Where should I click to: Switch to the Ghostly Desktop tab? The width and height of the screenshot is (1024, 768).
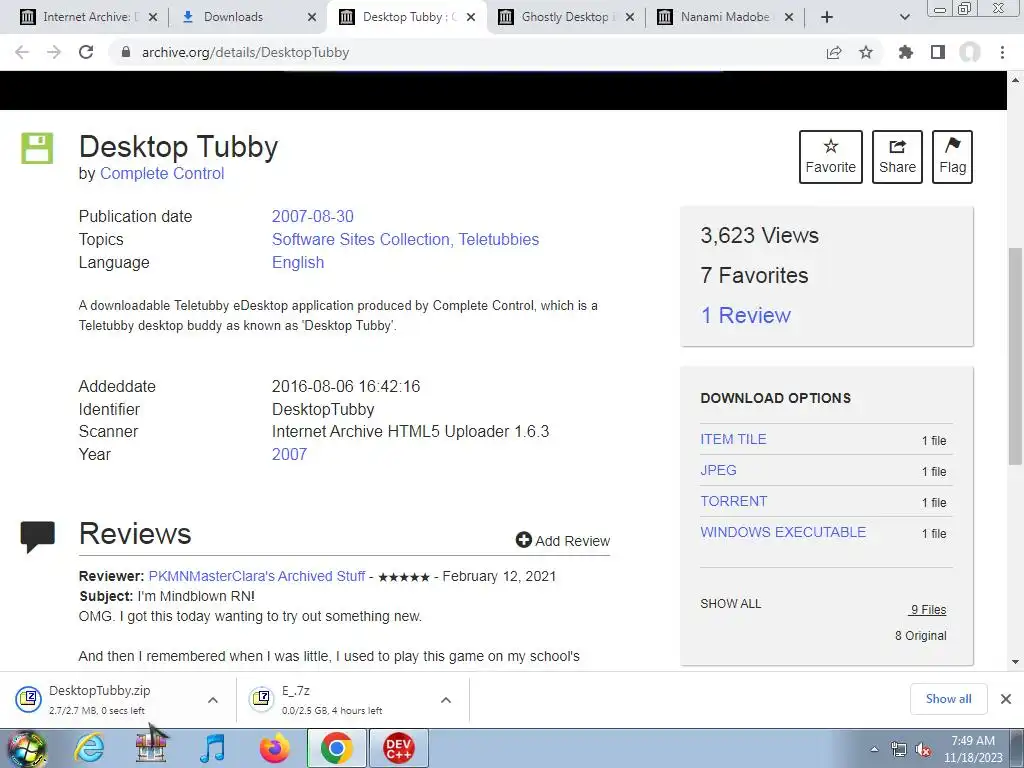coord(566,17)
